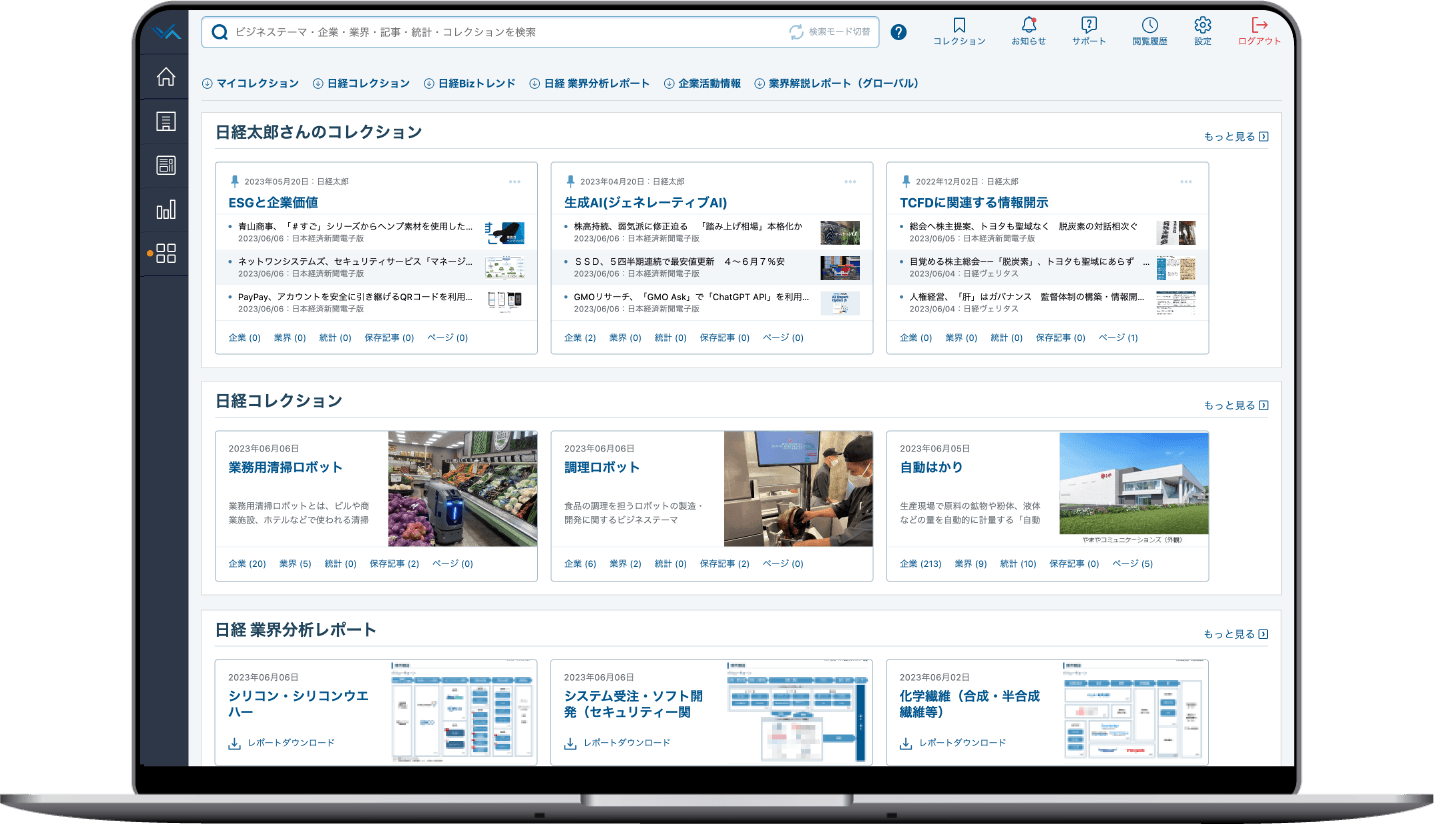Click the pin icon on ESGと企業価値 card
The width and height of the screenshot is (1434, 824).
(235, 181)
